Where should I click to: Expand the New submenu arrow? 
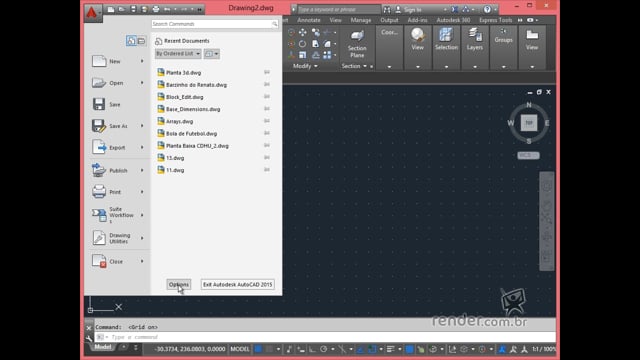coord(142,61)
